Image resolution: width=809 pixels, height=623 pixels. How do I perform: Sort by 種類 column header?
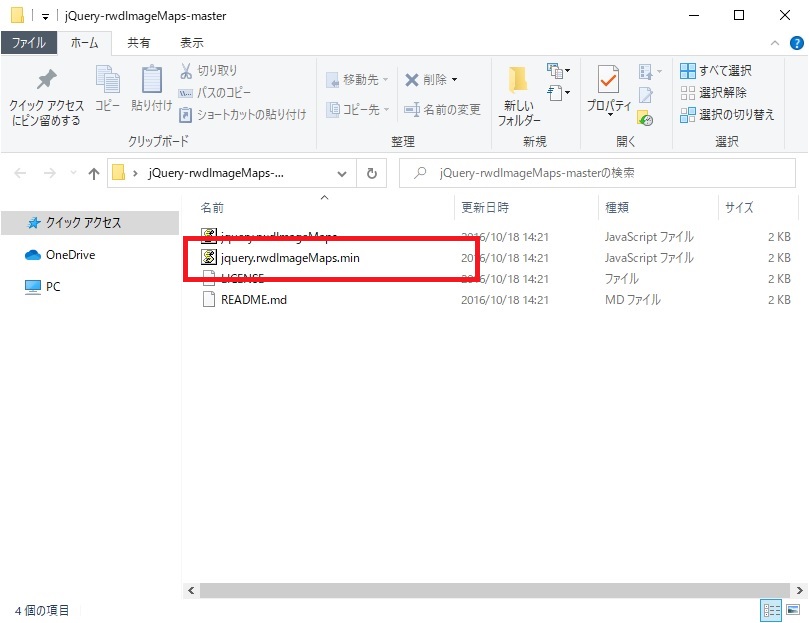(617, 207)
